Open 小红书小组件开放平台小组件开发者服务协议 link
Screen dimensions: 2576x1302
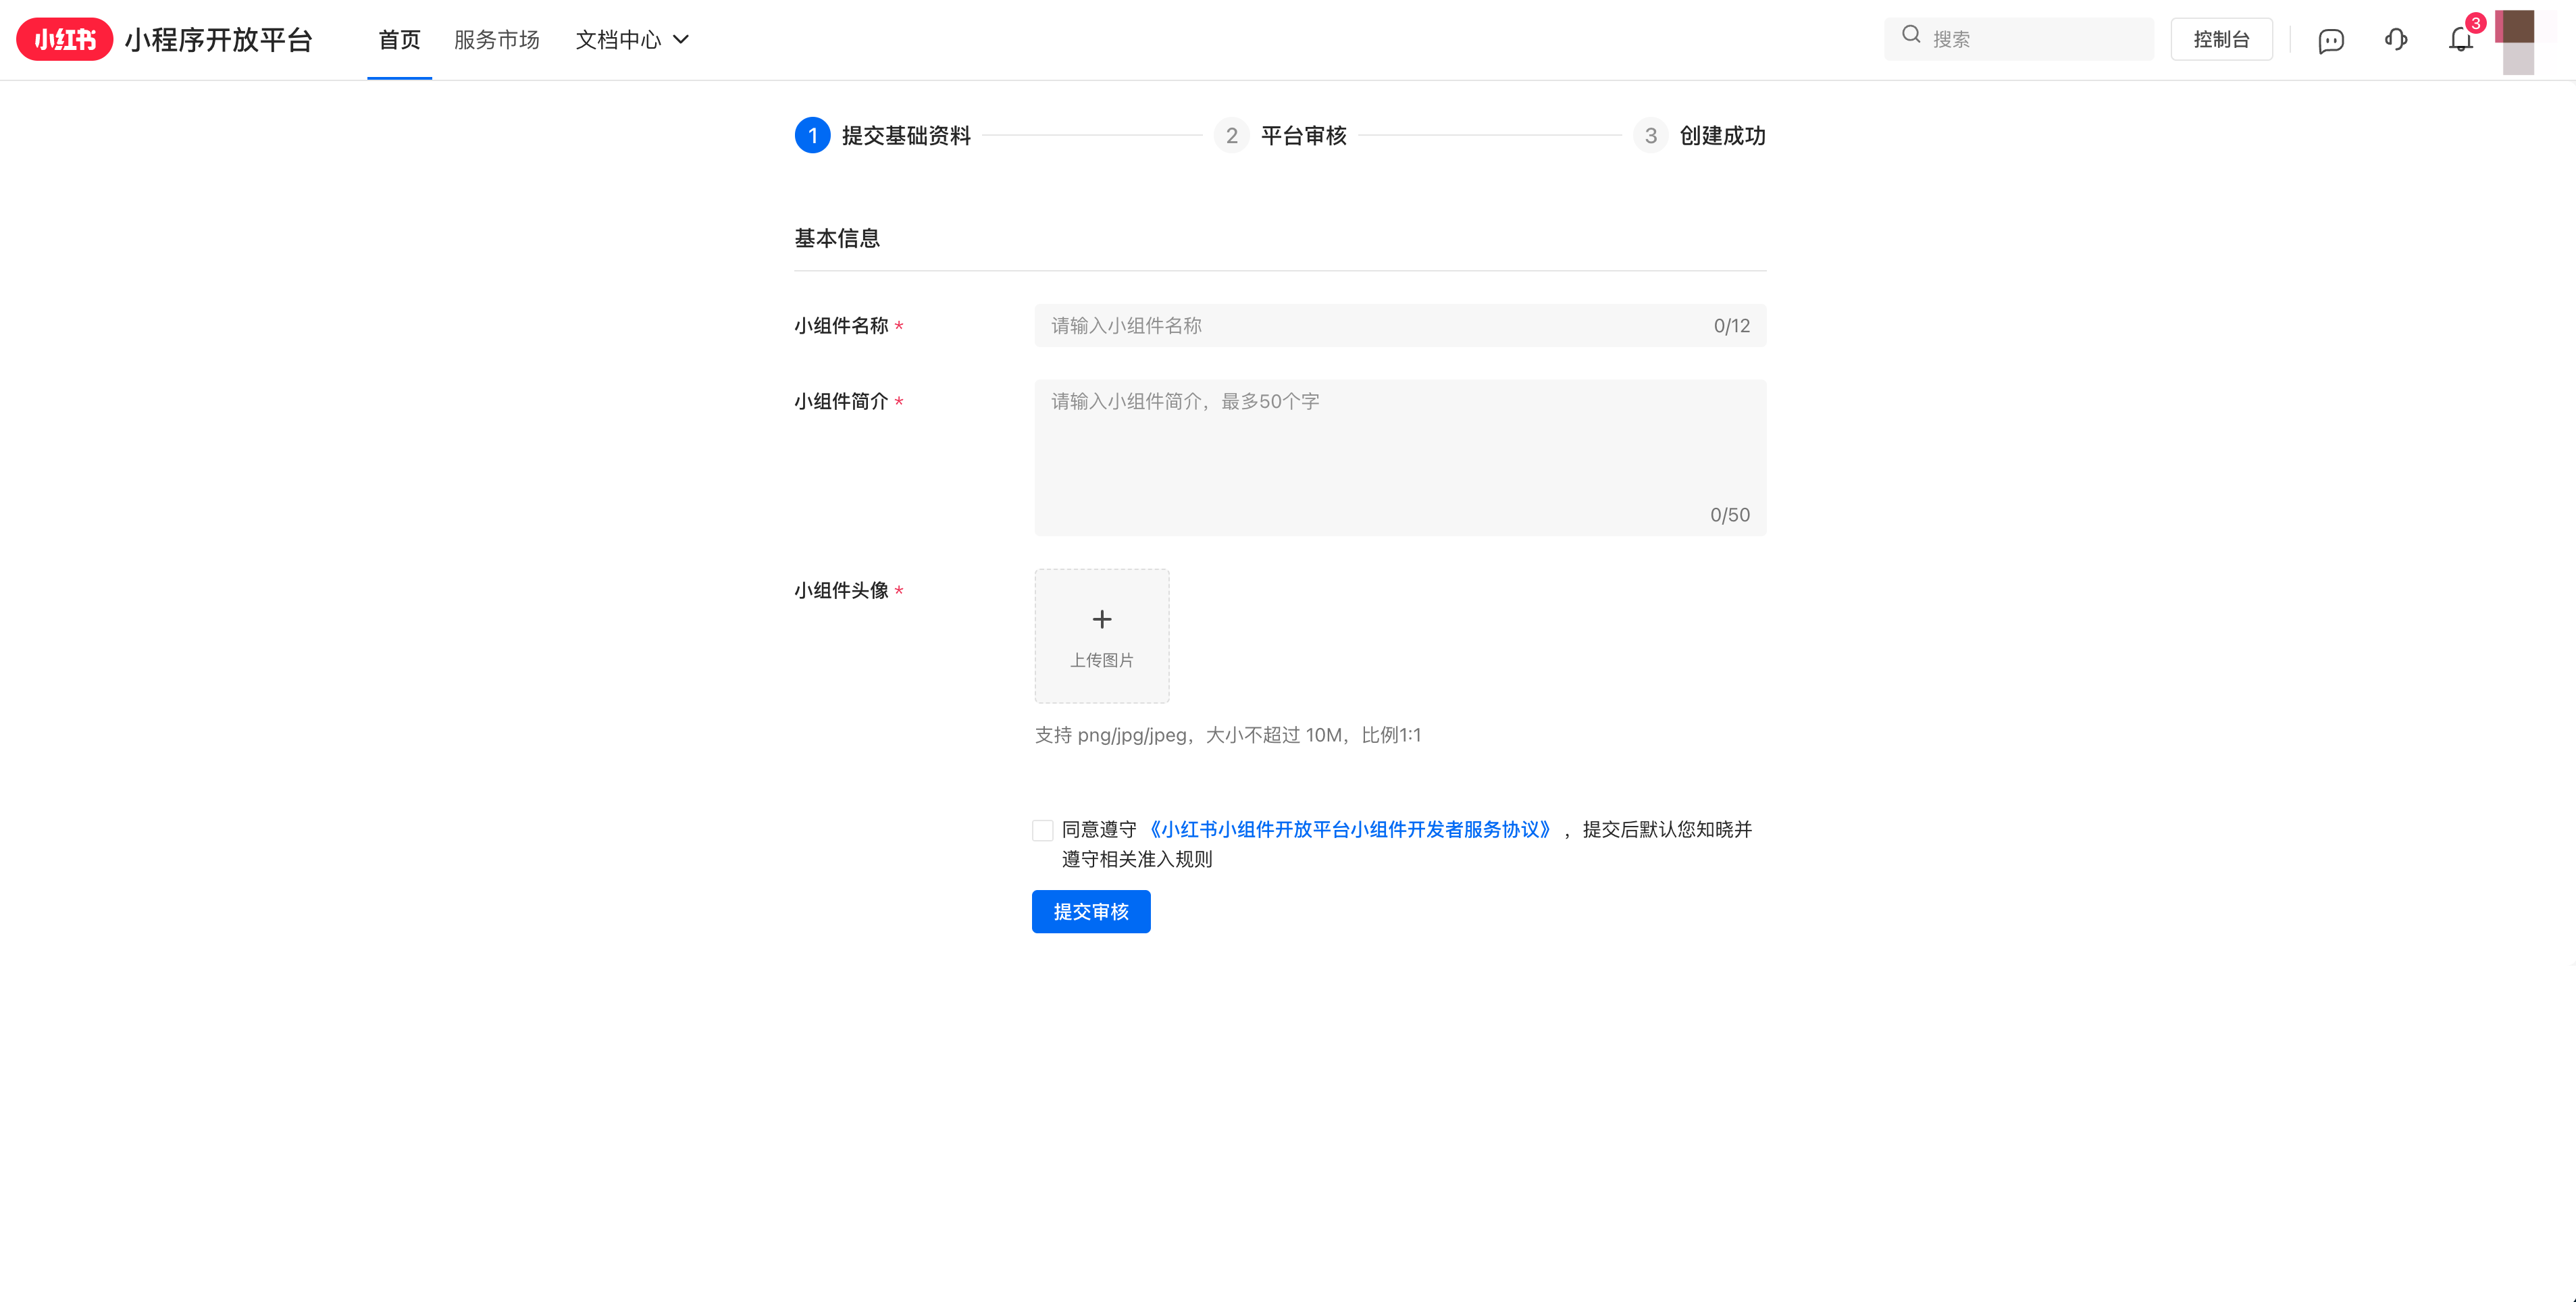click(x=1350, y=829)
